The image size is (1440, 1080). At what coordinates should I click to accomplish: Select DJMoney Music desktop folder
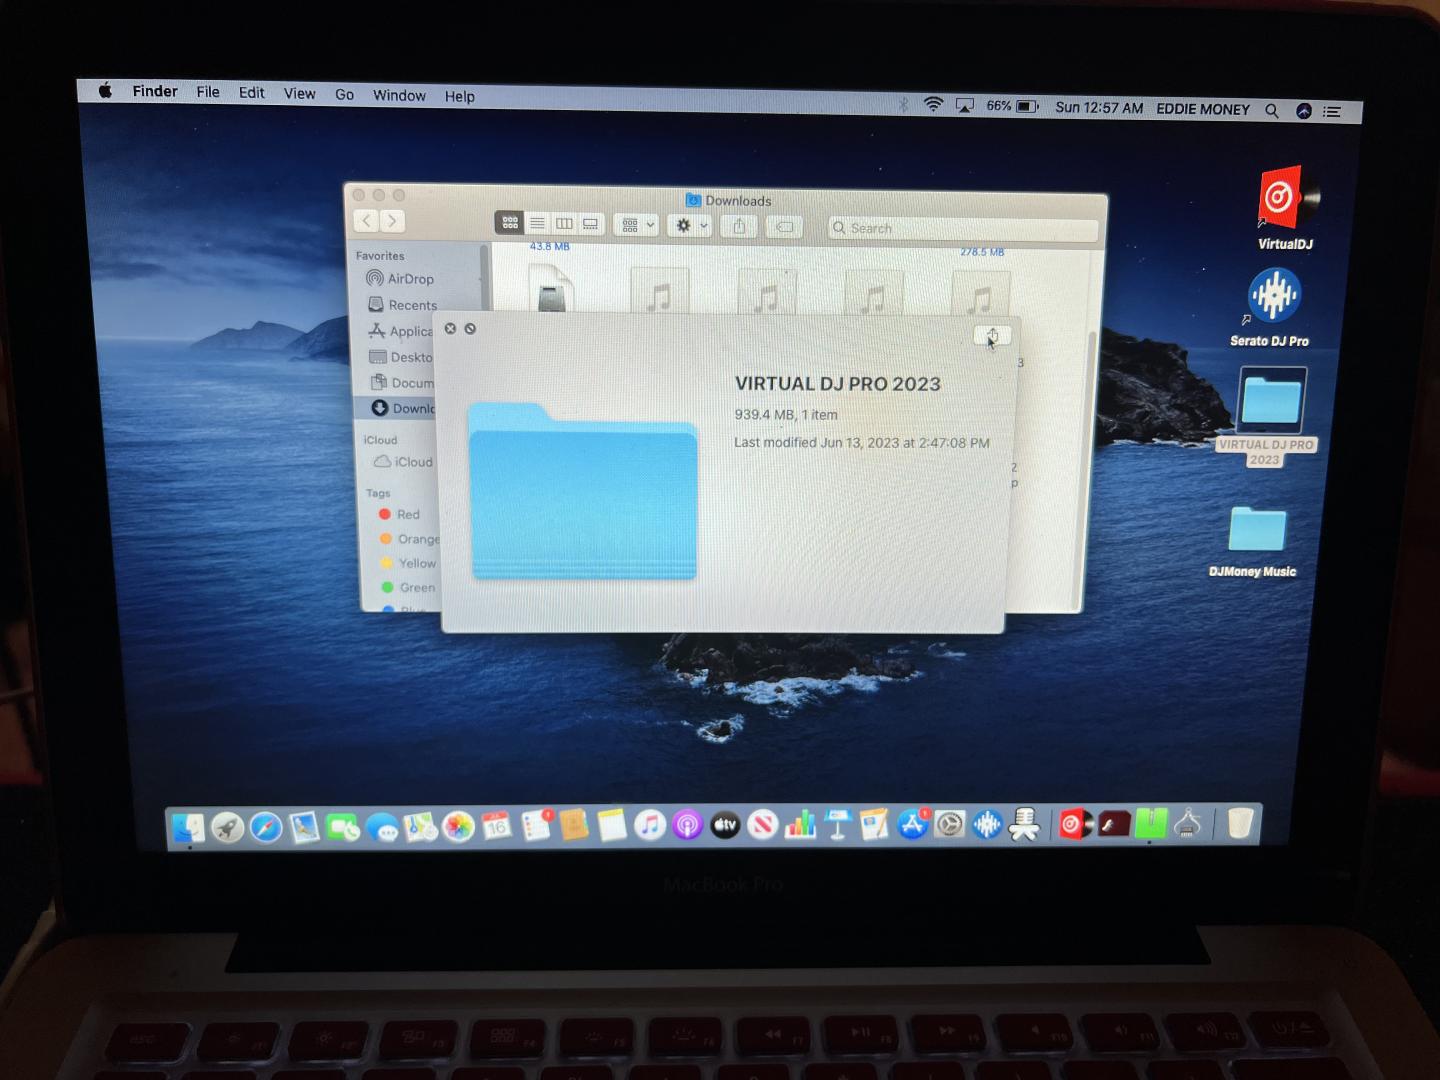coord(1254,541)
